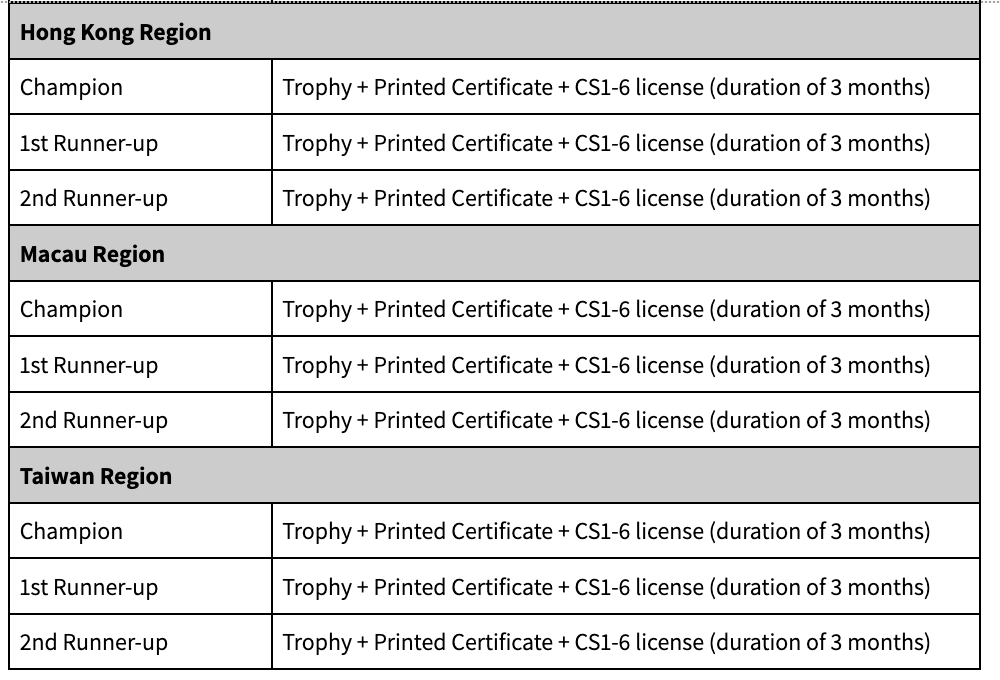Select 1st Runner-up cell under Macau Region

[x=89, y=365]
